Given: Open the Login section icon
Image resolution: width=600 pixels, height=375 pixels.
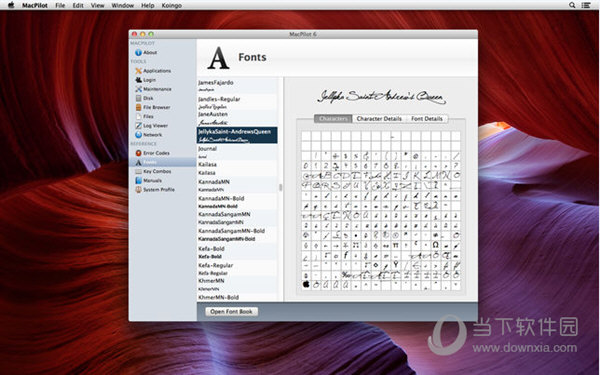Looking at the screenshot, I should 139,80.
